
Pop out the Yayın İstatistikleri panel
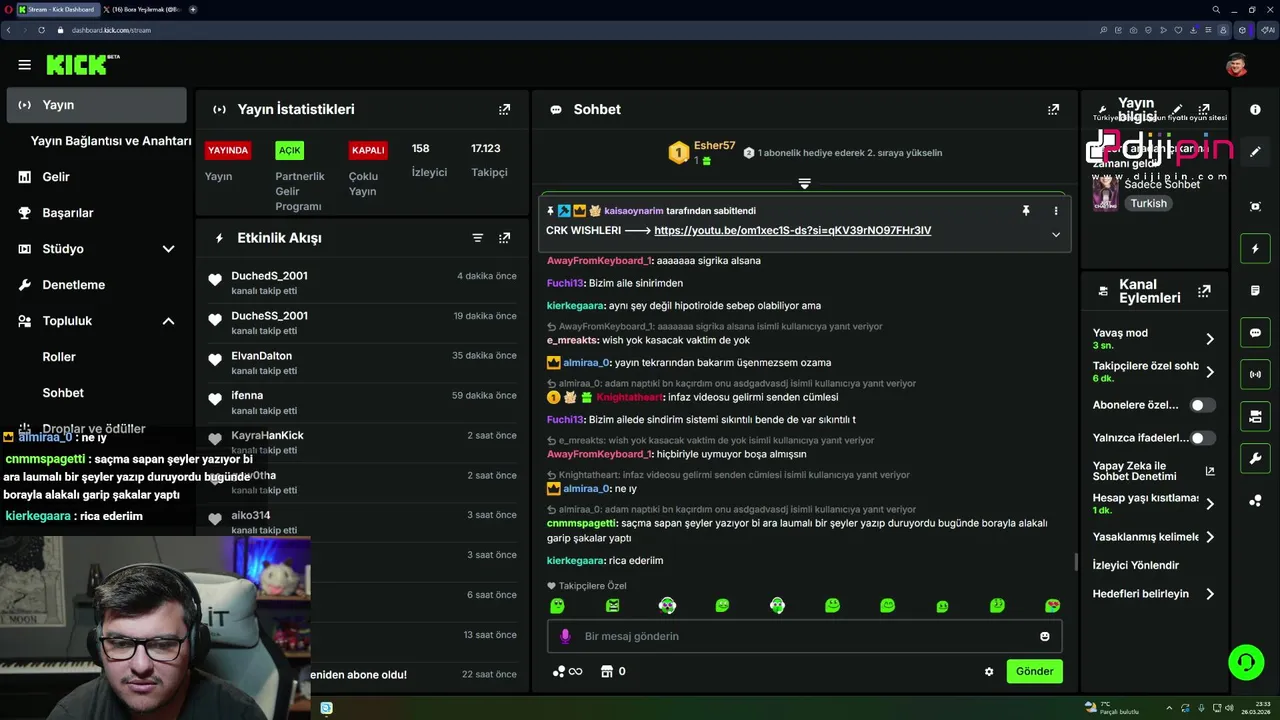tap(504, 109)
